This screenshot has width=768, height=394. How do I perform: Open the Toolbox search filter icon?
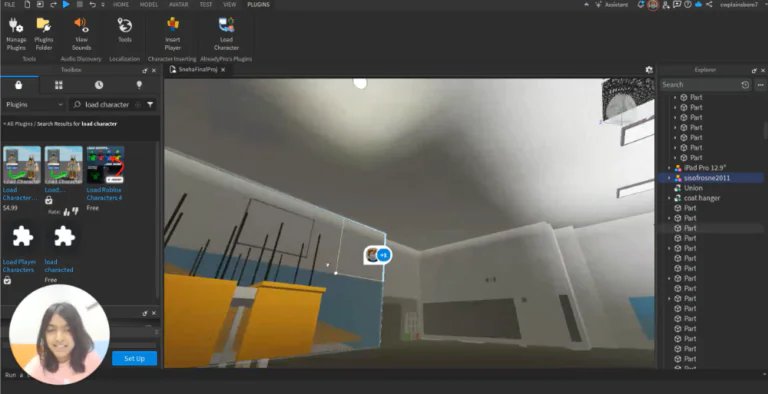point(150,104)
